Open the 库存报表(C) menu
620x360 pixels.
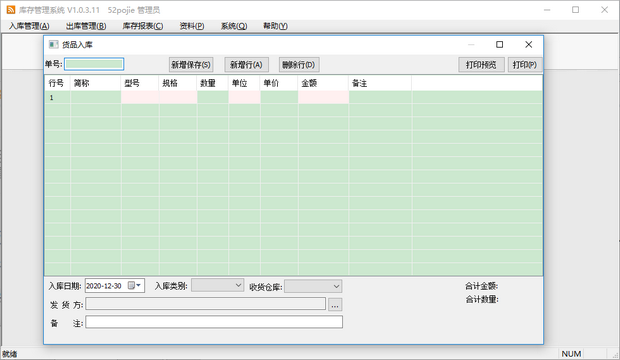tap(143, 26)
